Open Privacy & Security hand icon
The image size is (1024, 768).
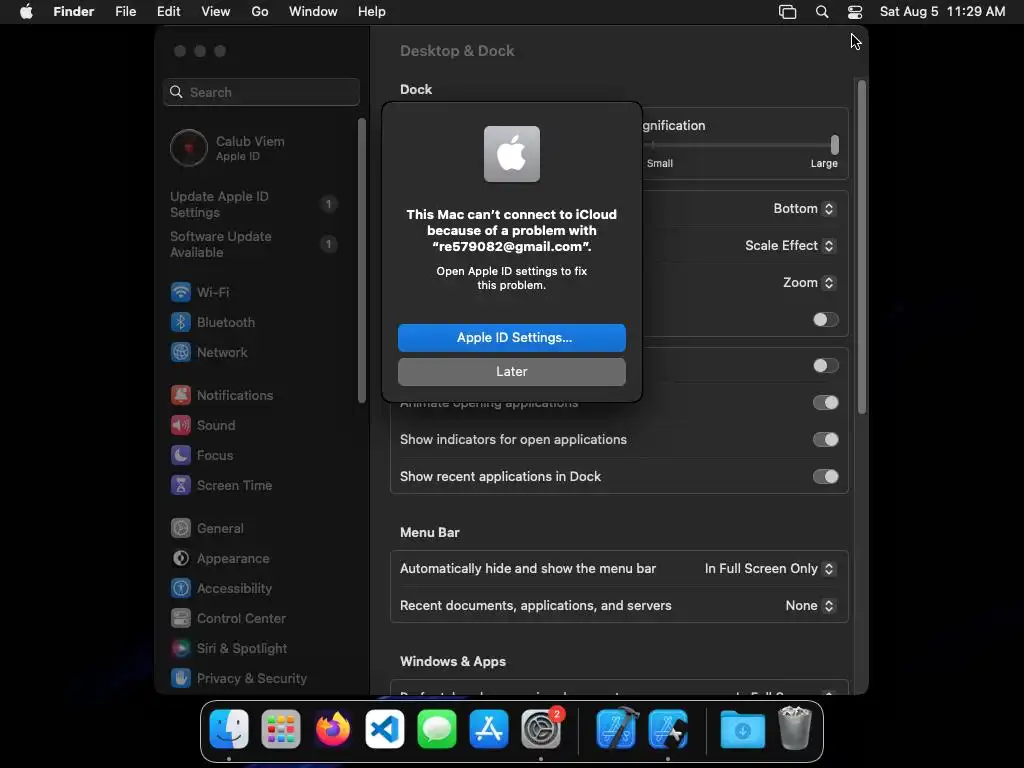[x=181, y=679]
